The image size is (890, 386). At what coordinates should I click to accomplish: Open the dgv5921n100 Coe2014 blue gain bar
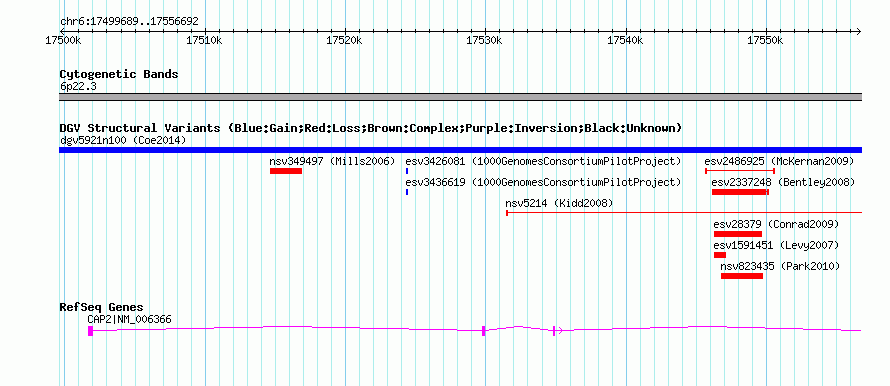[x=460, y=150]
